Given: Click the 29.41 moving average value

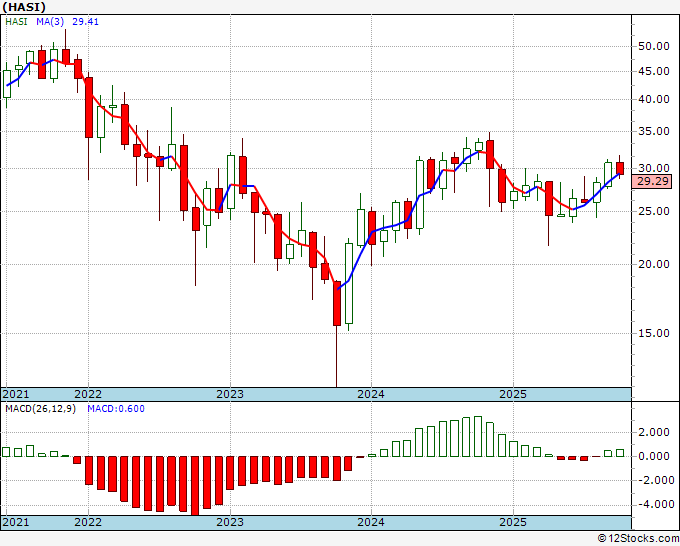Looking at the screenshot, I should 85,21.
